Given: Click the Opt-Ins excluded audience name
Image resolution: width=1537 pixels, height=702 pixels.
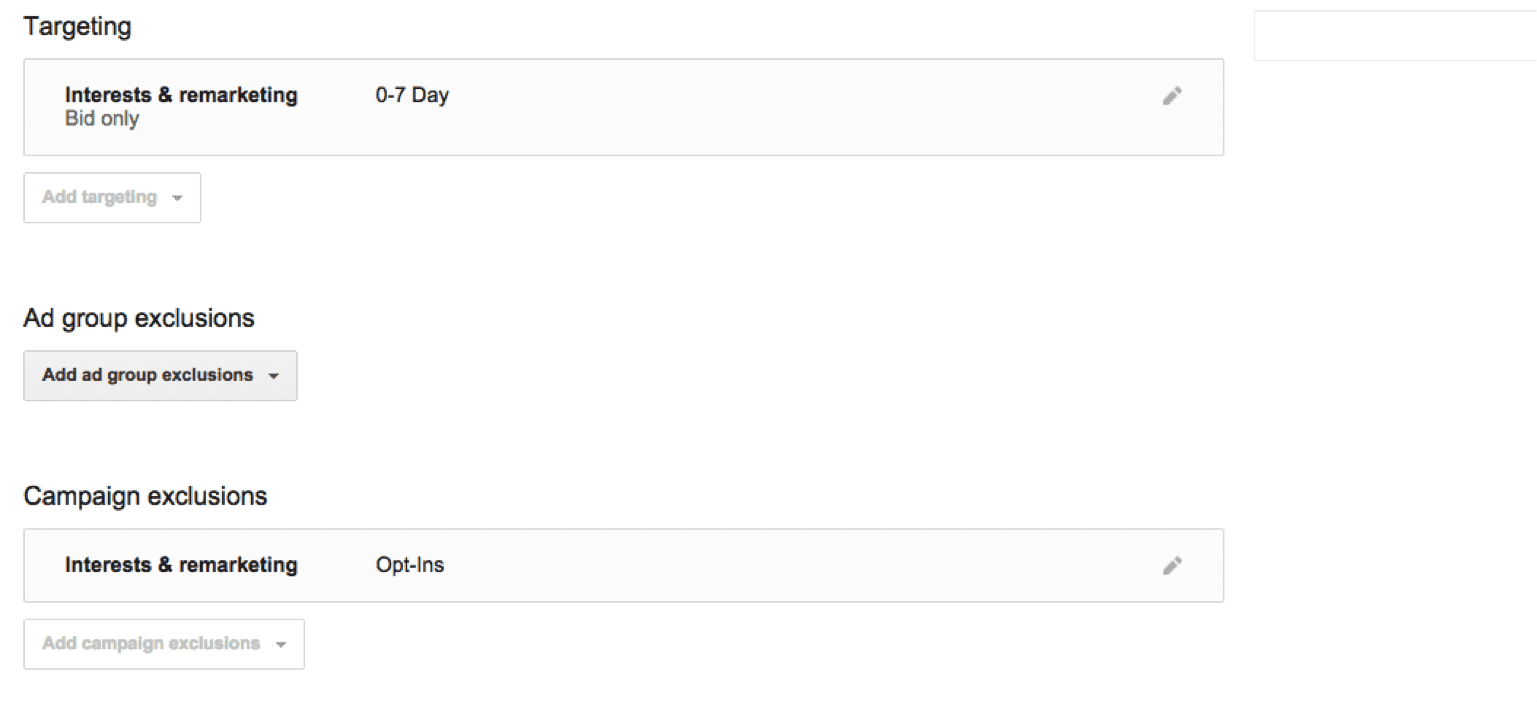Looking at the screenshot, I should 410,565.
